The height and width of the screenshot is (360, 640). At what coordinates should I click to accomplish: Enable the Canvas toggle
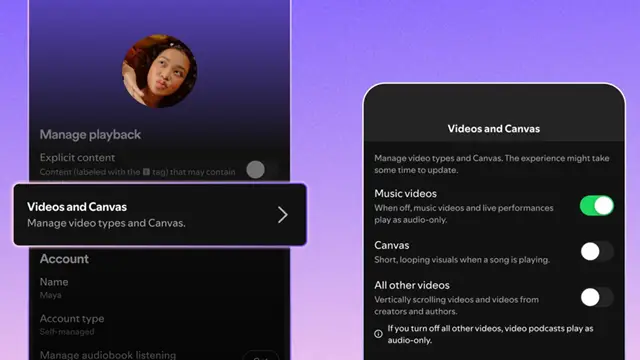[597, 251]
